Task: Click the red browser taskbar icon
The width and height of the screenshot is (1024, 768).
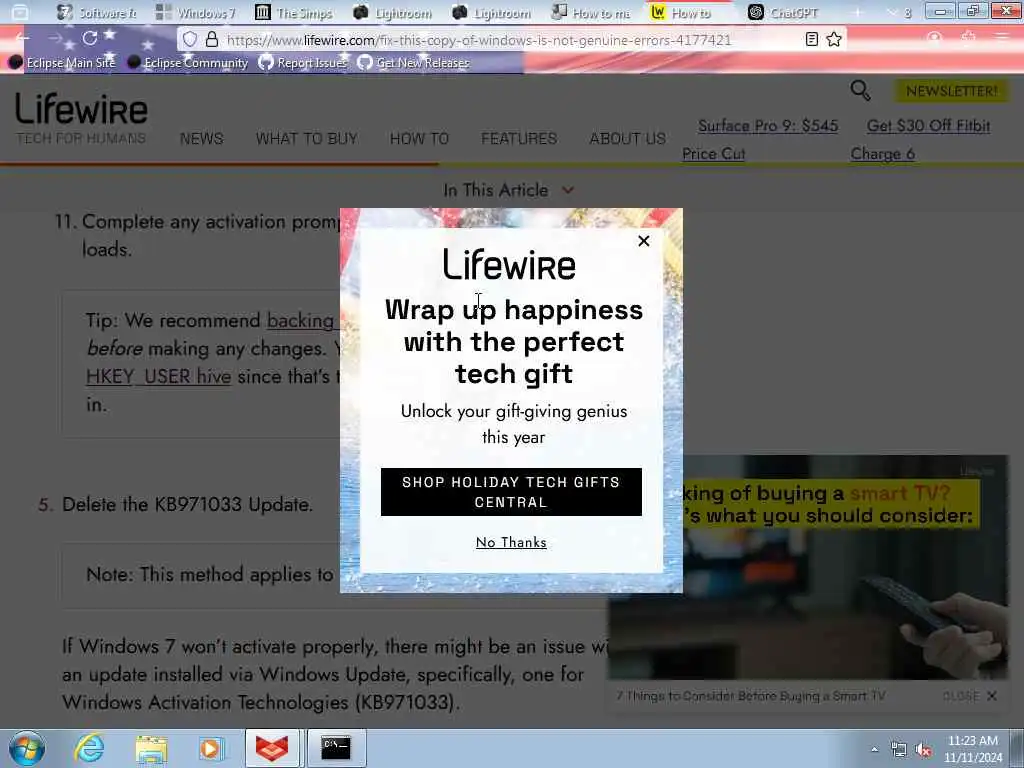Action: [272, 748]
